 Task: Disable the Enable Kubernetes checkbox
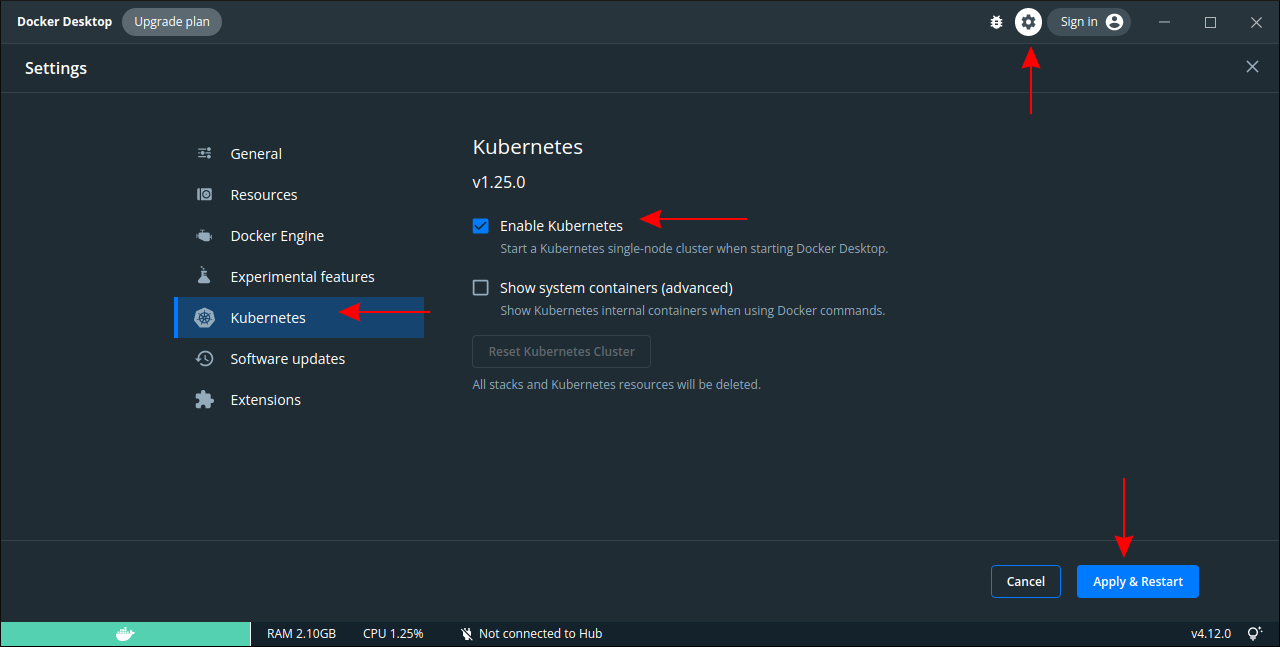click(481, 226)
